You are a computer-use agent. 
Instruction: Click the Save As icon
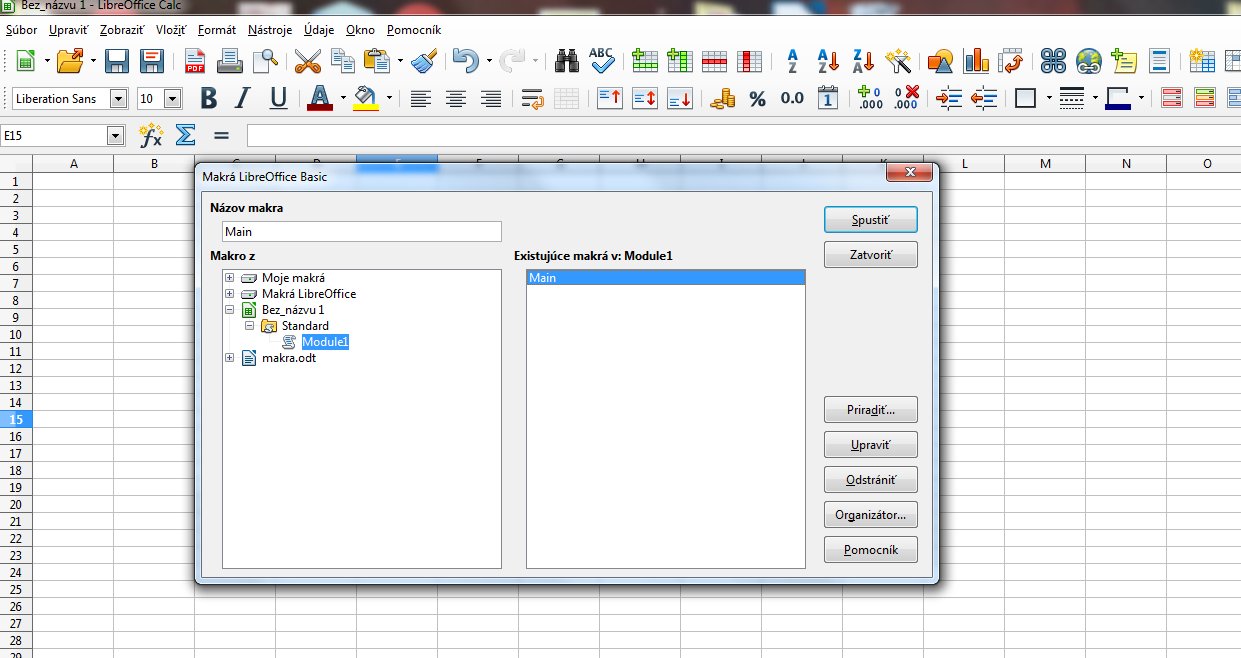point(152,61)
